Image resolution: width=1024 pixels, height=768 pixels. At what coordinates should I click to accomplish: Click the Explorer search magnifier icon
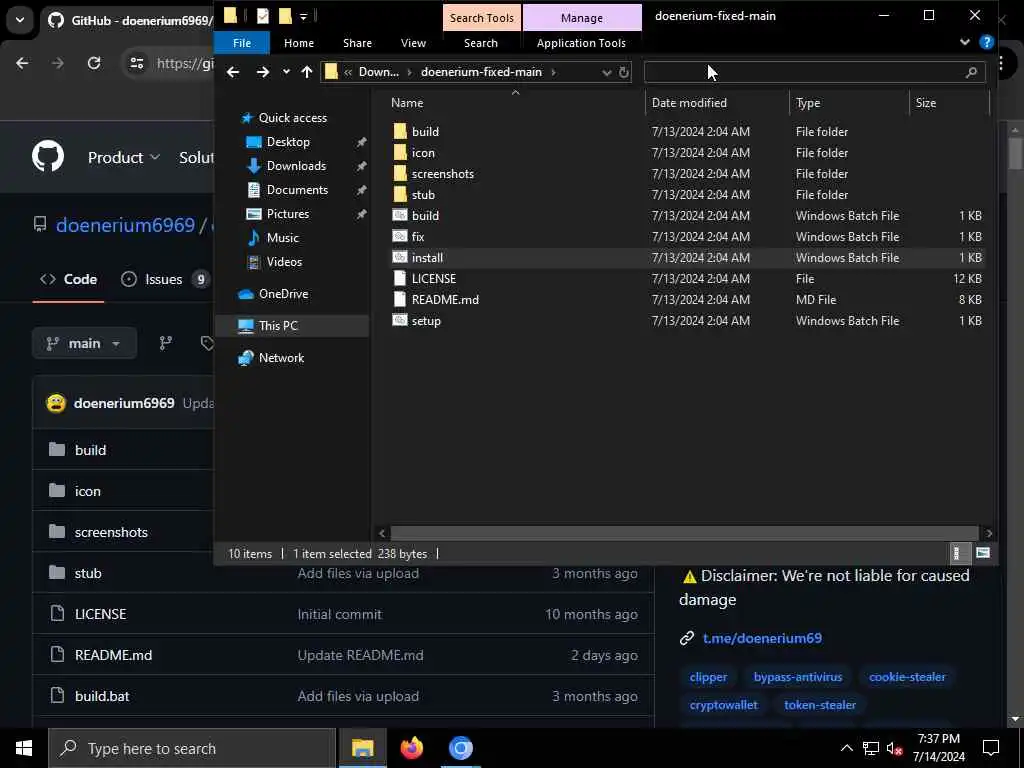click(x=971, y=72)
